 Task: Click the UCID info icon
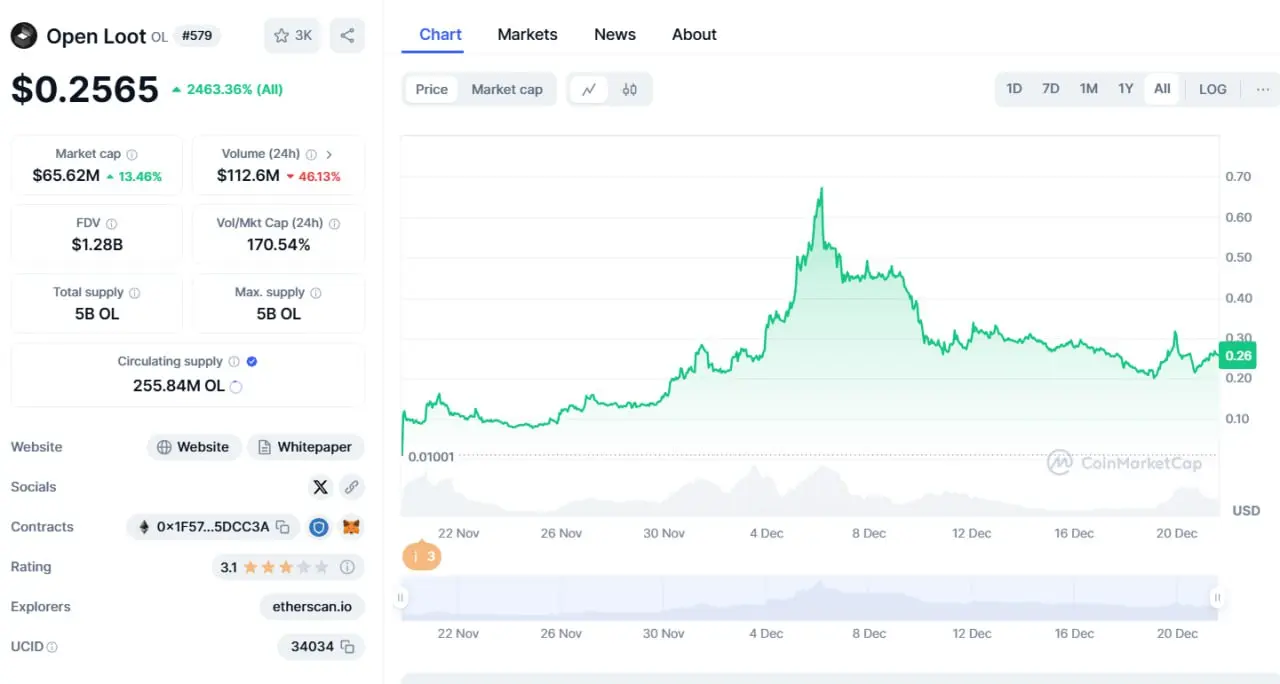[52, 647]
